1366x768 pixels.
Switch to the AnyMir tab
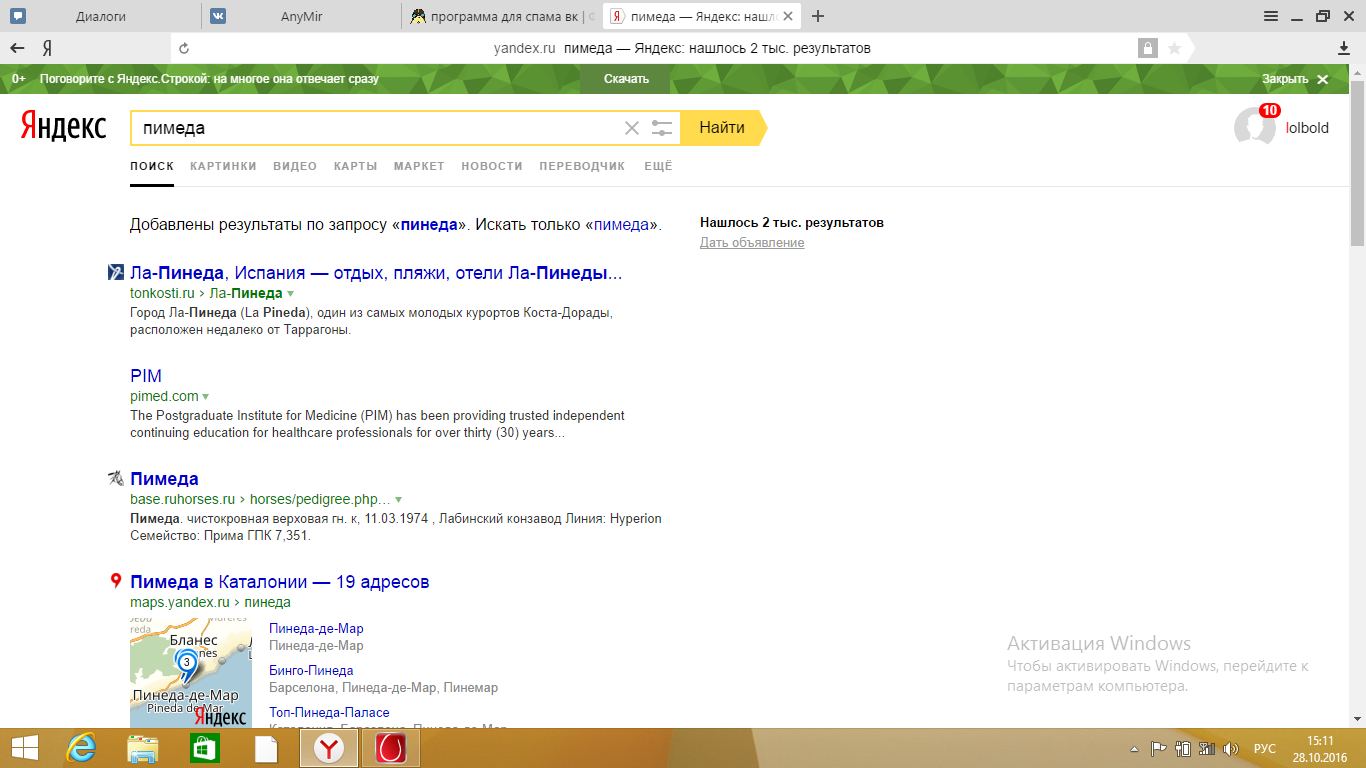coord(302,16)
